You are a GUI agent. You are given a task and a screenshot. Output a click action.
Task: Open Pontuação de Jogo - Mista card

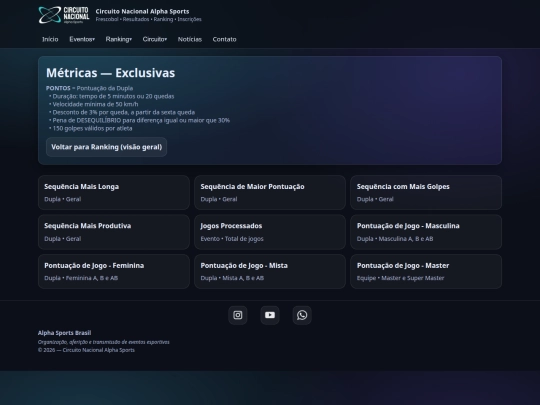(270, 271)
